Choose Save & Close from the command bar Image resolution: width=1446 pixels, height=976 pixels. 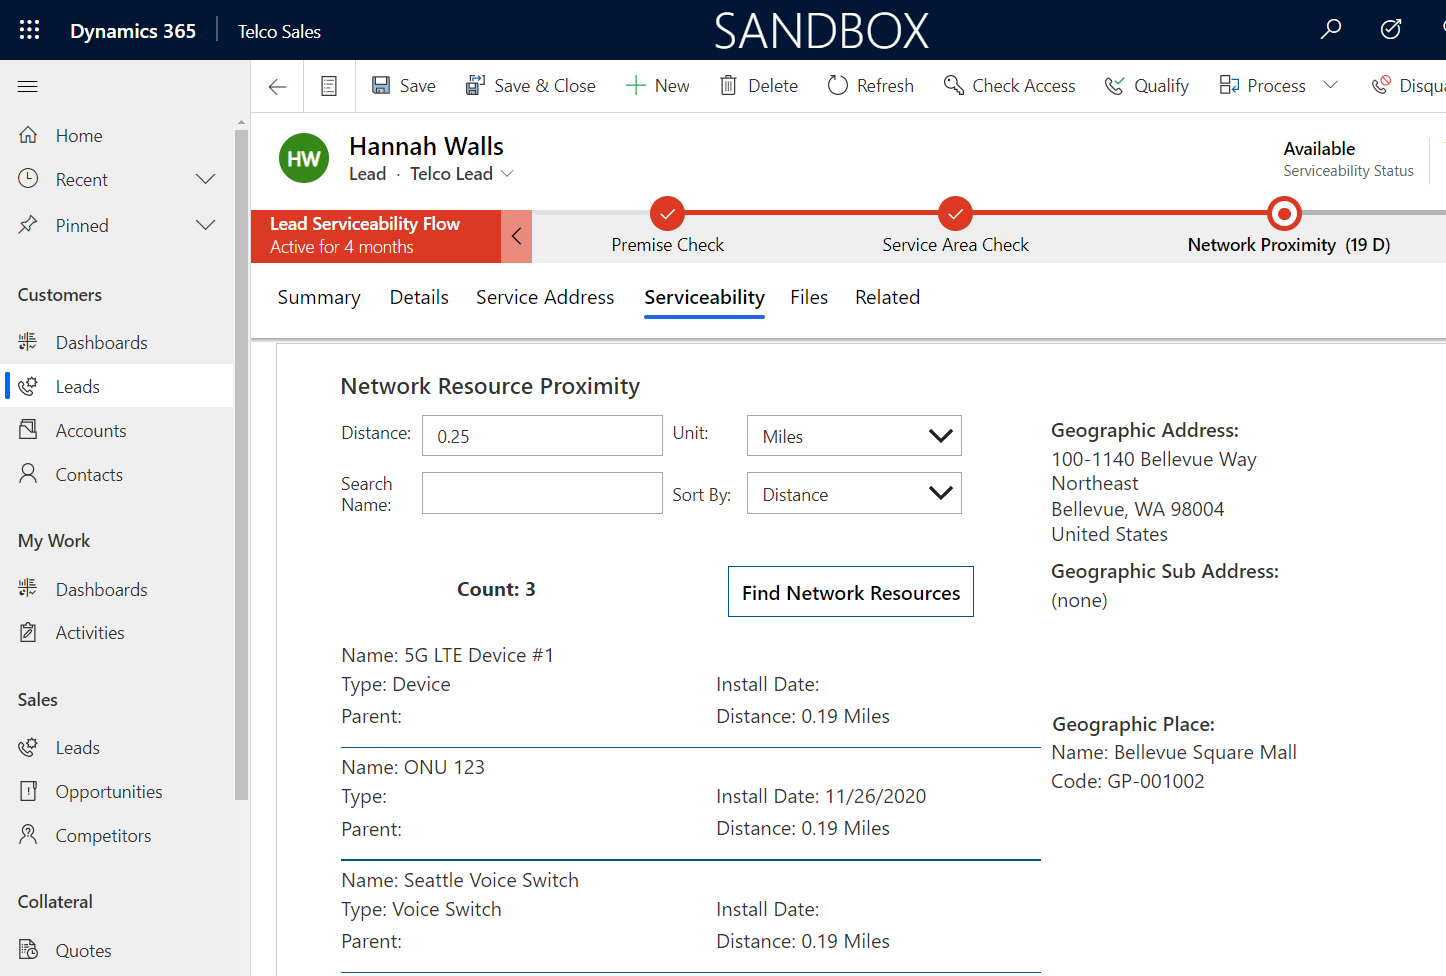[x=530, y=85]
